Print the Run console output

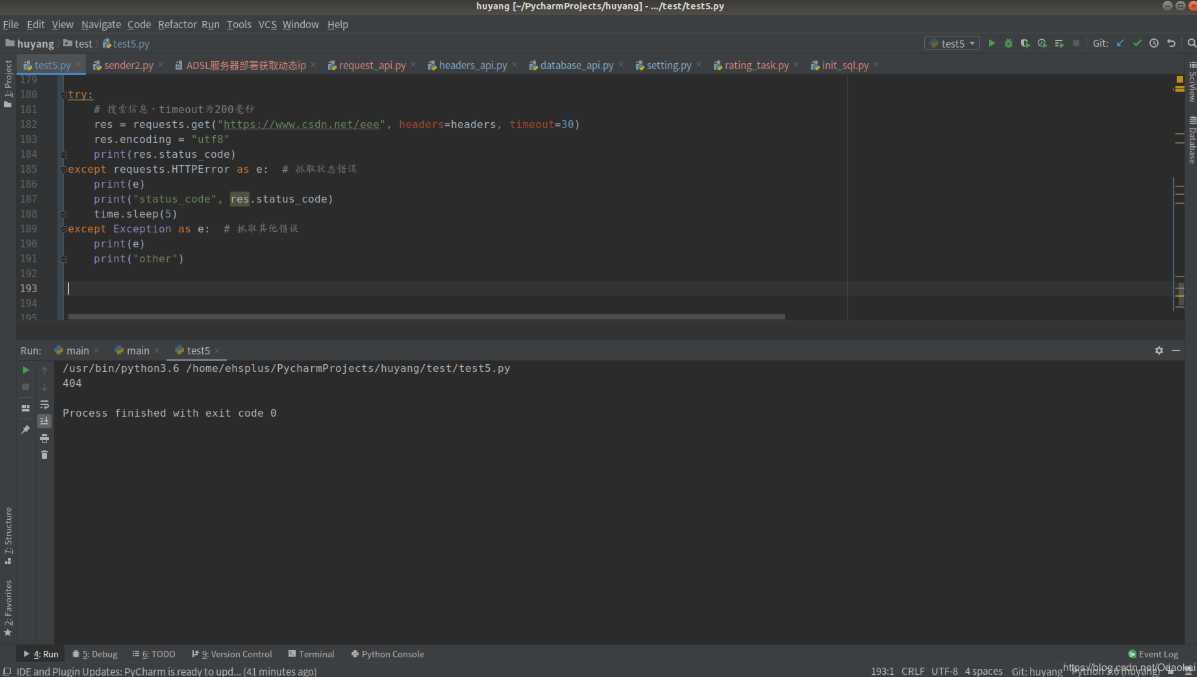tap(44, 438)
